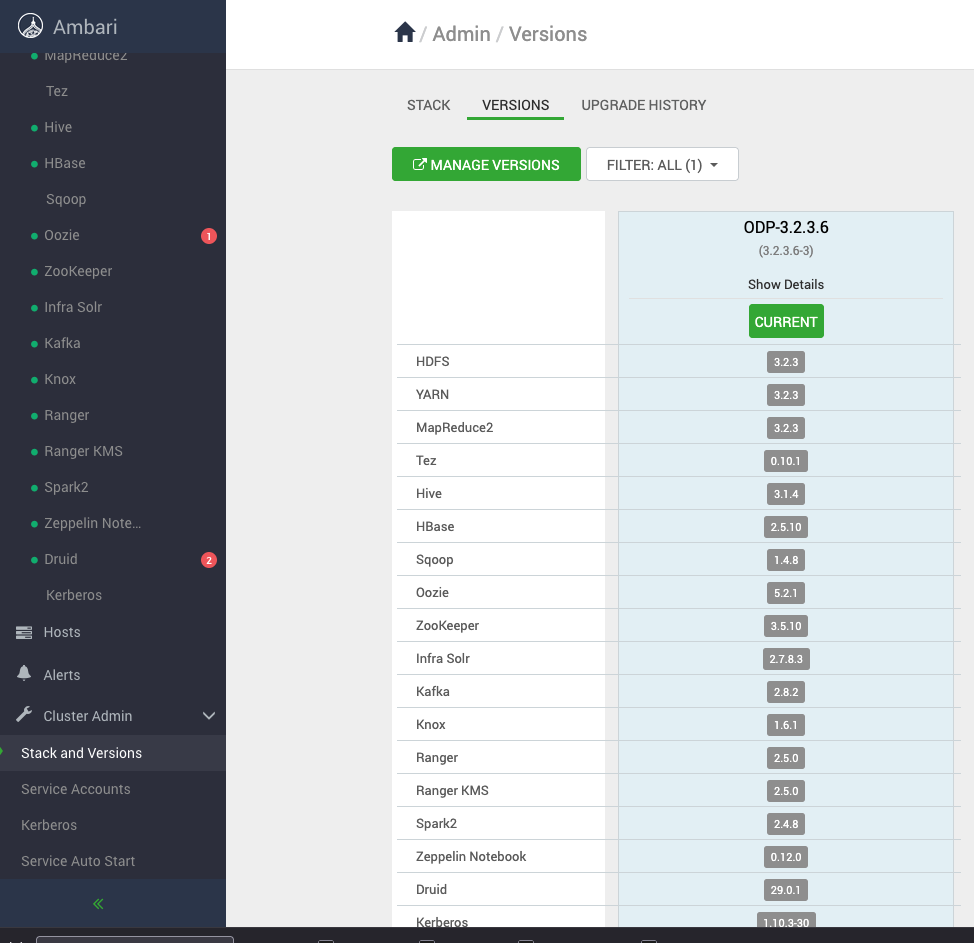Screen dimensions: 974x943
Task: Open HBase service in sidebar
Action: 65,163
